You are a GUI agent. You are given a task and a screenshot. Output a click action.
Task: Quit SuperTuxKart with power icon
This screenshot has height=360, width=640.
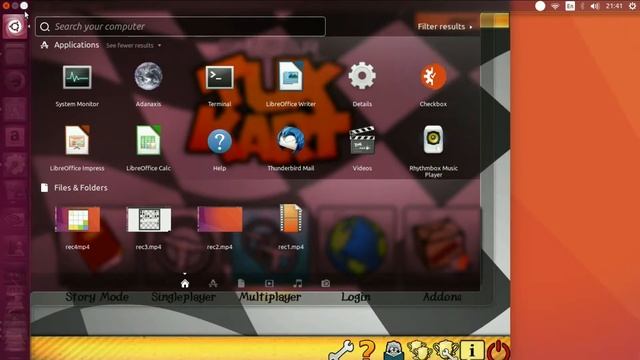(498, 350)
